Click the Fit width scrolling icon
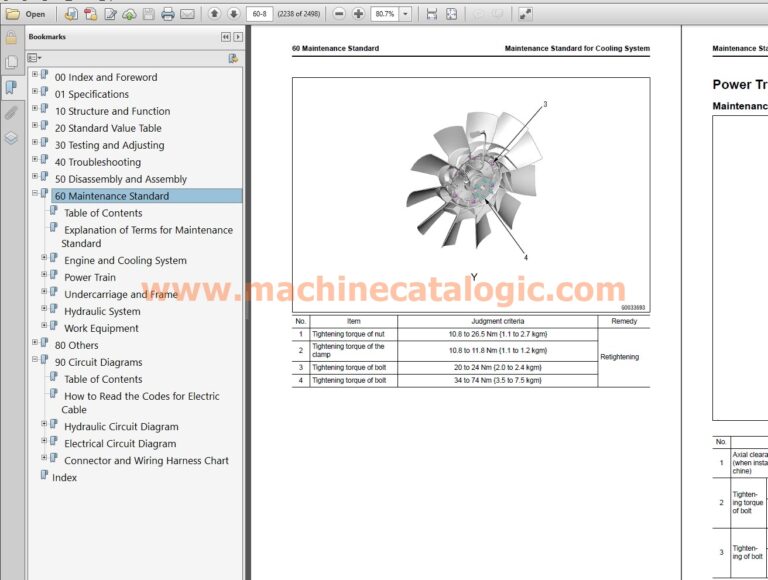The image size is (768, 580). (432, 14)
